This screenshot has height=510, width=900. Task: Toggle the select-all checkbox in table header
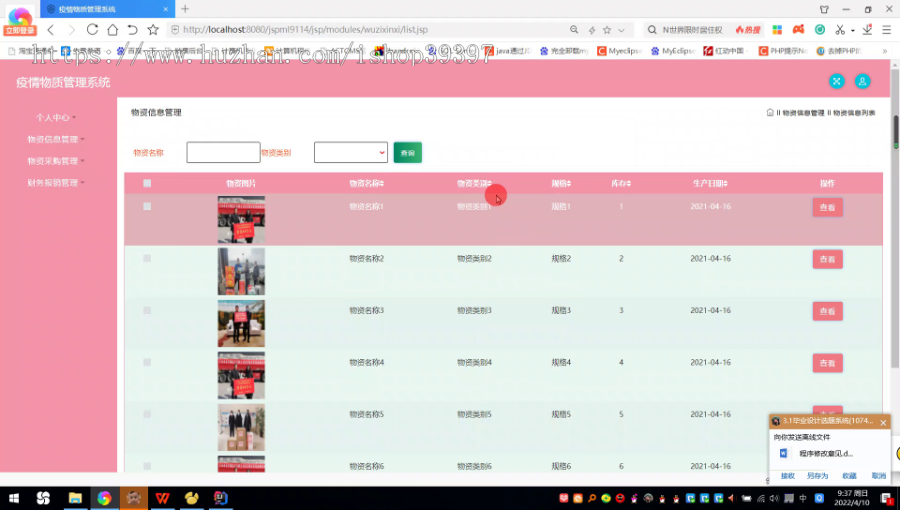click(x=147, y=183)
